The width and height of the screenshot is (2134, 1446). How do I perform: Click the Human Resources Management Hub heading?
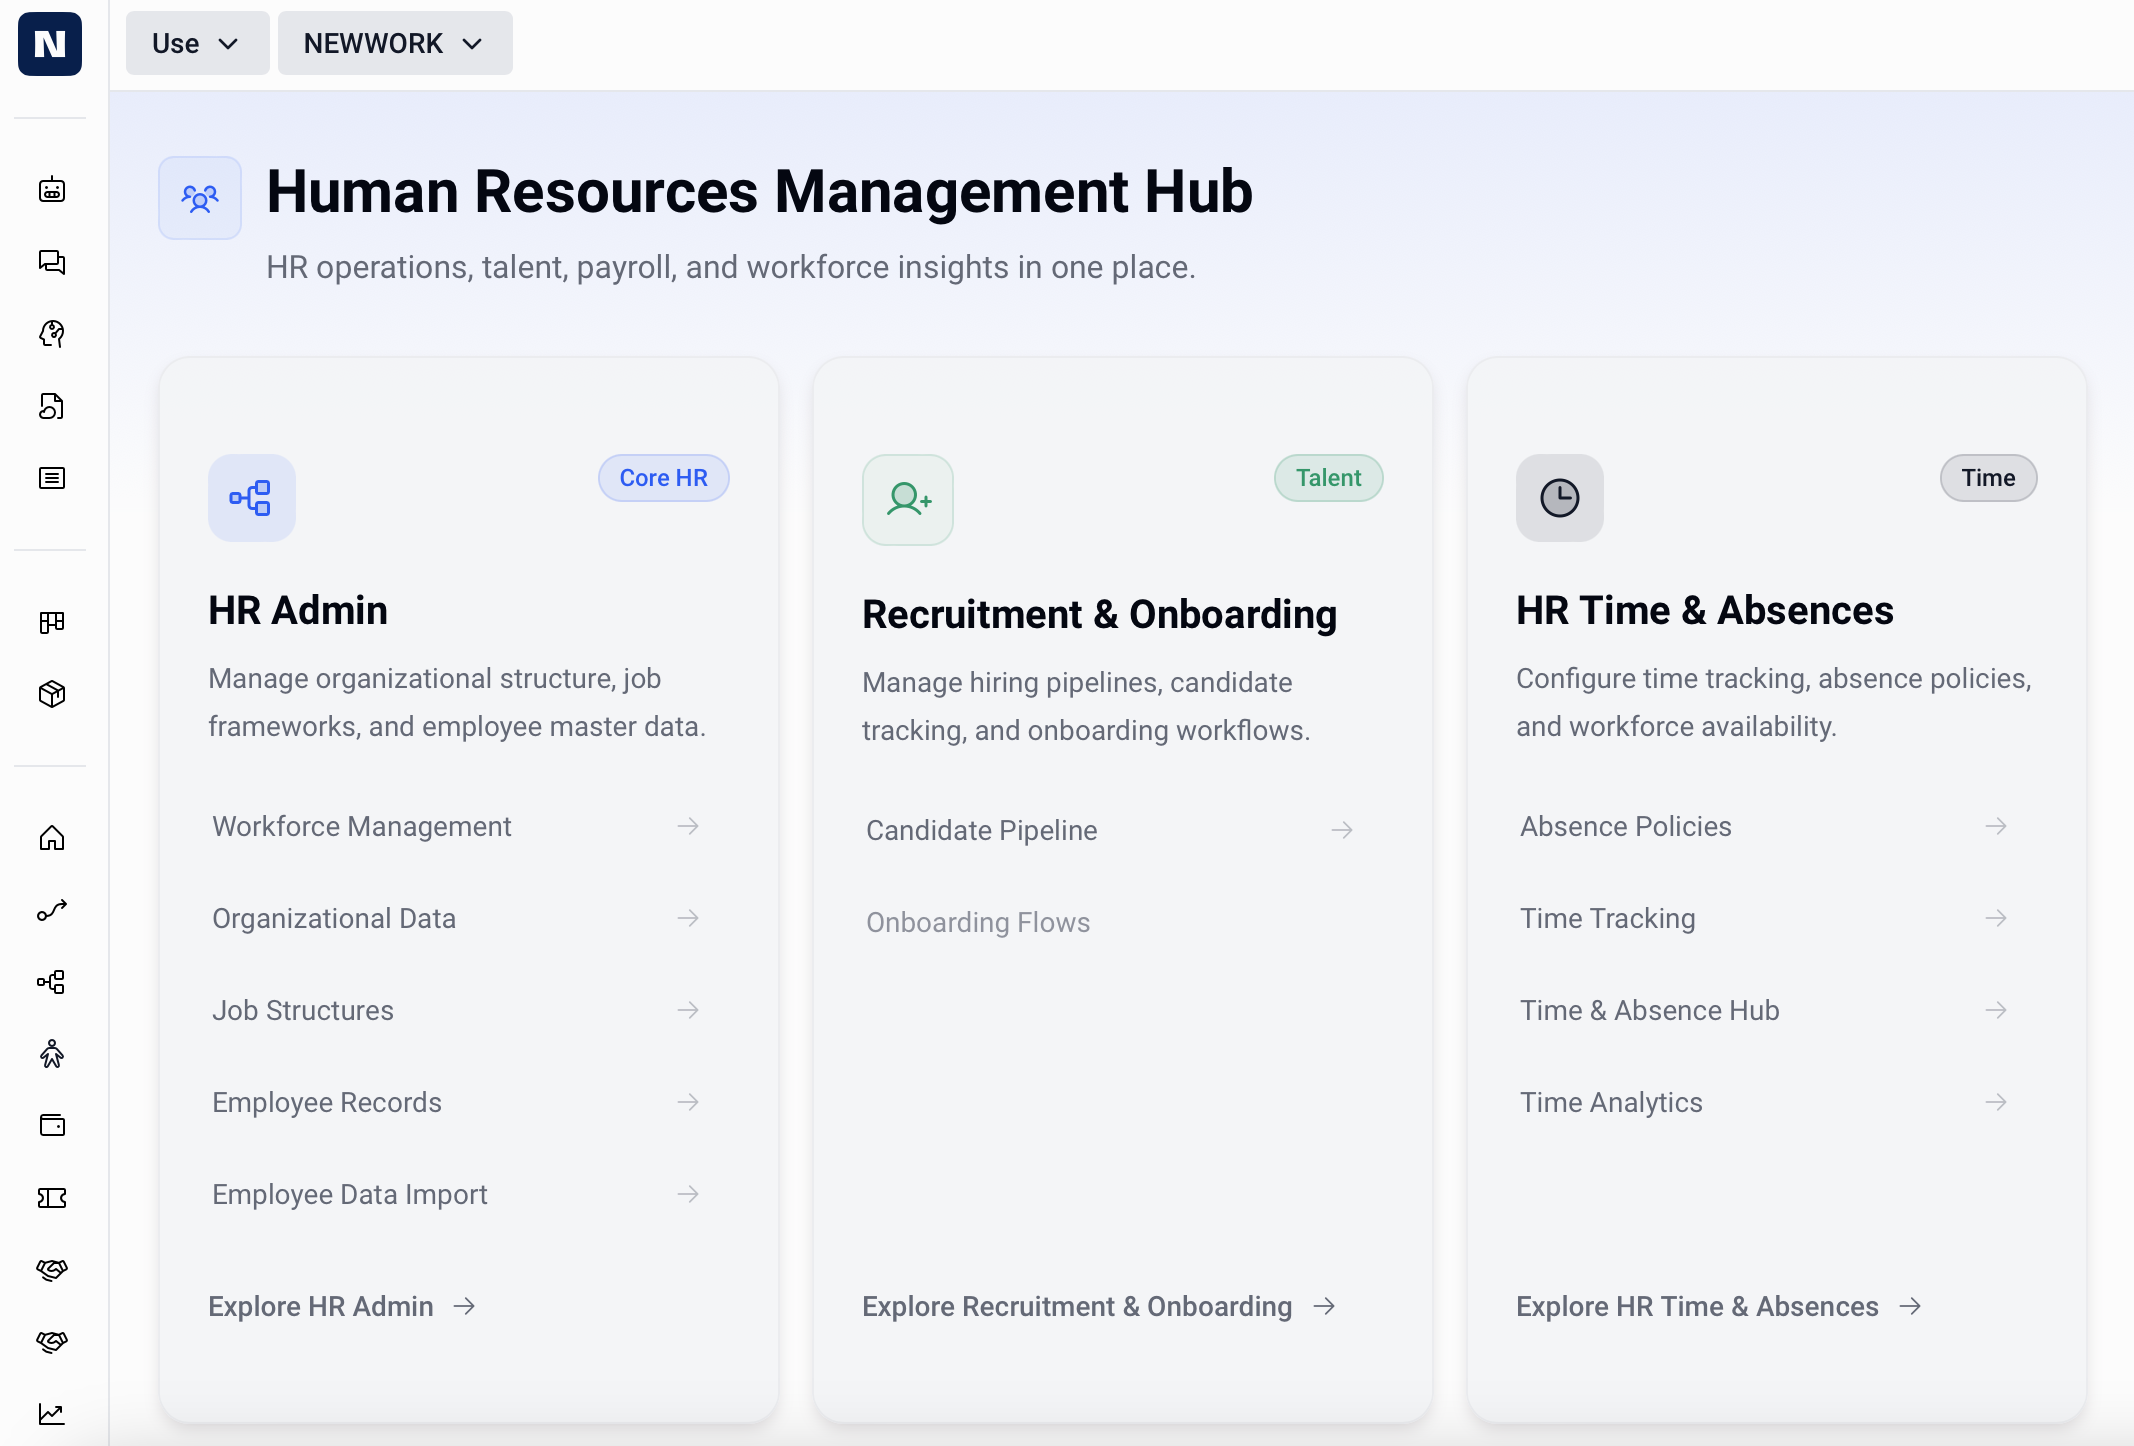coord(759,191)
